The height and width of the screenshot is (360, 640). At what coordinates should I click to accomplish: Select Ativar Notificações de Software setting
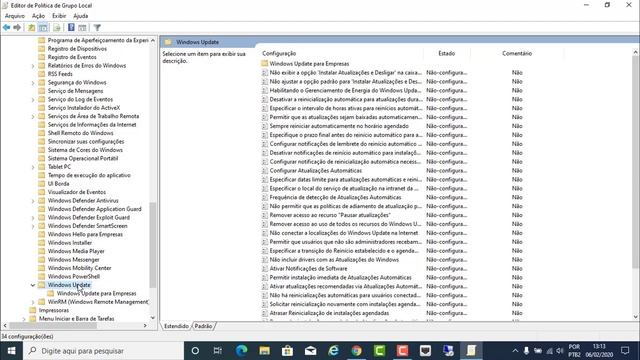[308, 269]
